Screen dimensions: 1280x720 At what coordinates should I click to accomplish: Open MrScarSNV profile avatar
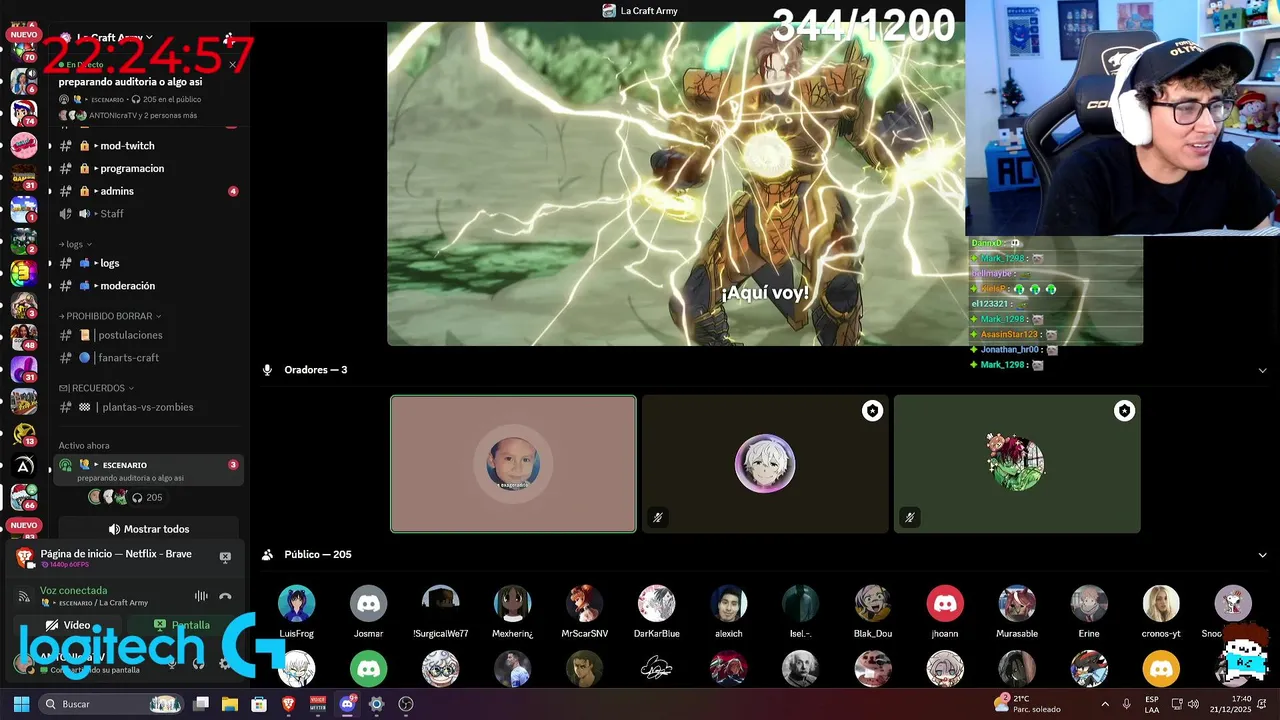pos(584,603)
